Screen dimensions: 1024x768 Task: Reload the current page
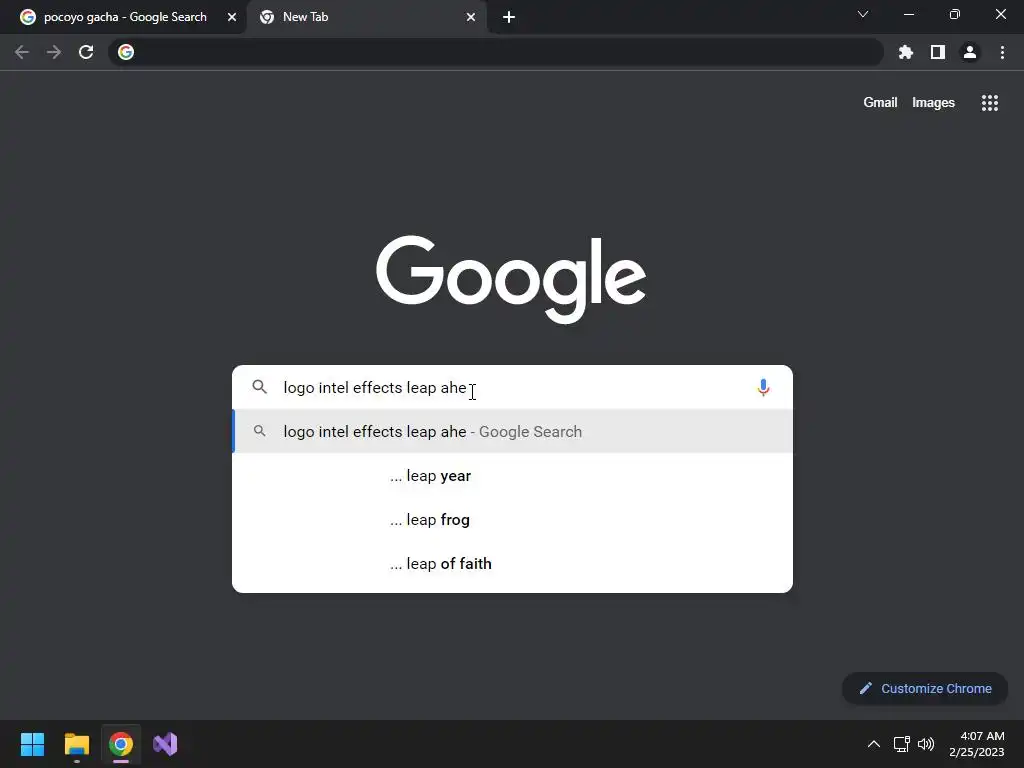point(86,52)
